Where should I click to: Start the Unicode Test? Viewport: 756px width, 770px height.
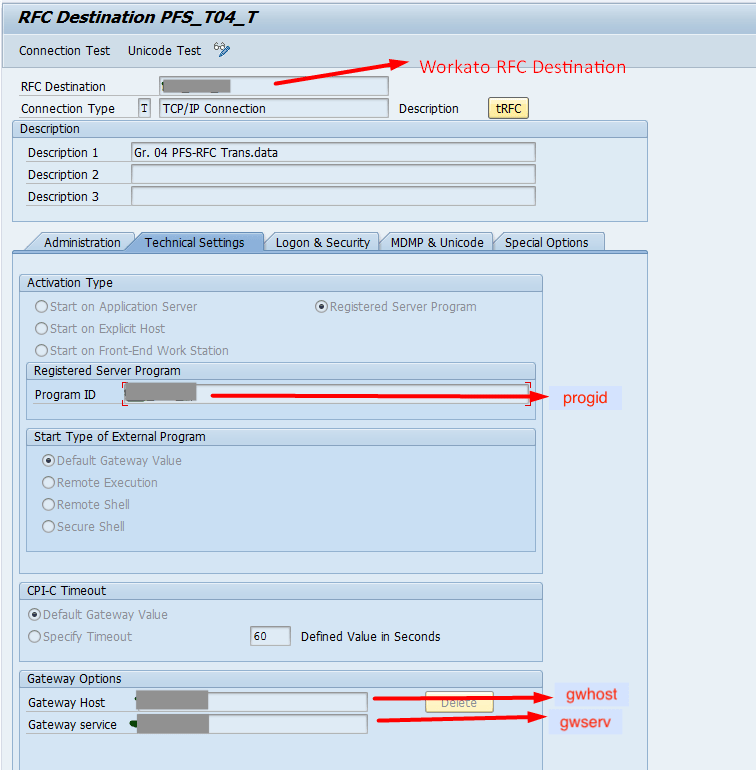click(164, 51)
